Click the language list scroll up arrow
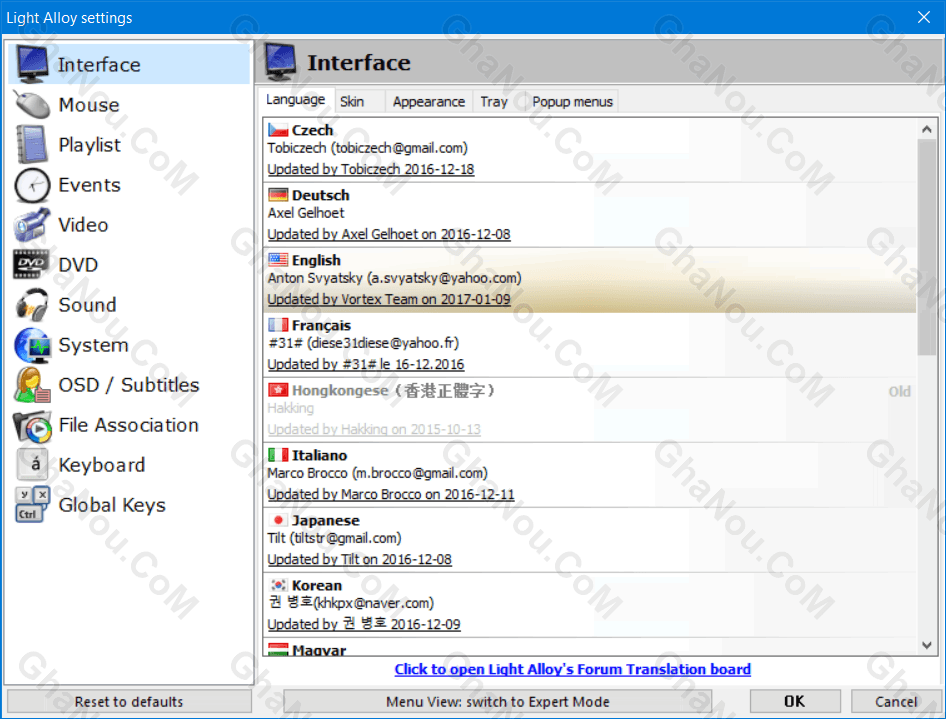Screen dimensions: 946x719 pyautogui.click(x=927, y=129)
